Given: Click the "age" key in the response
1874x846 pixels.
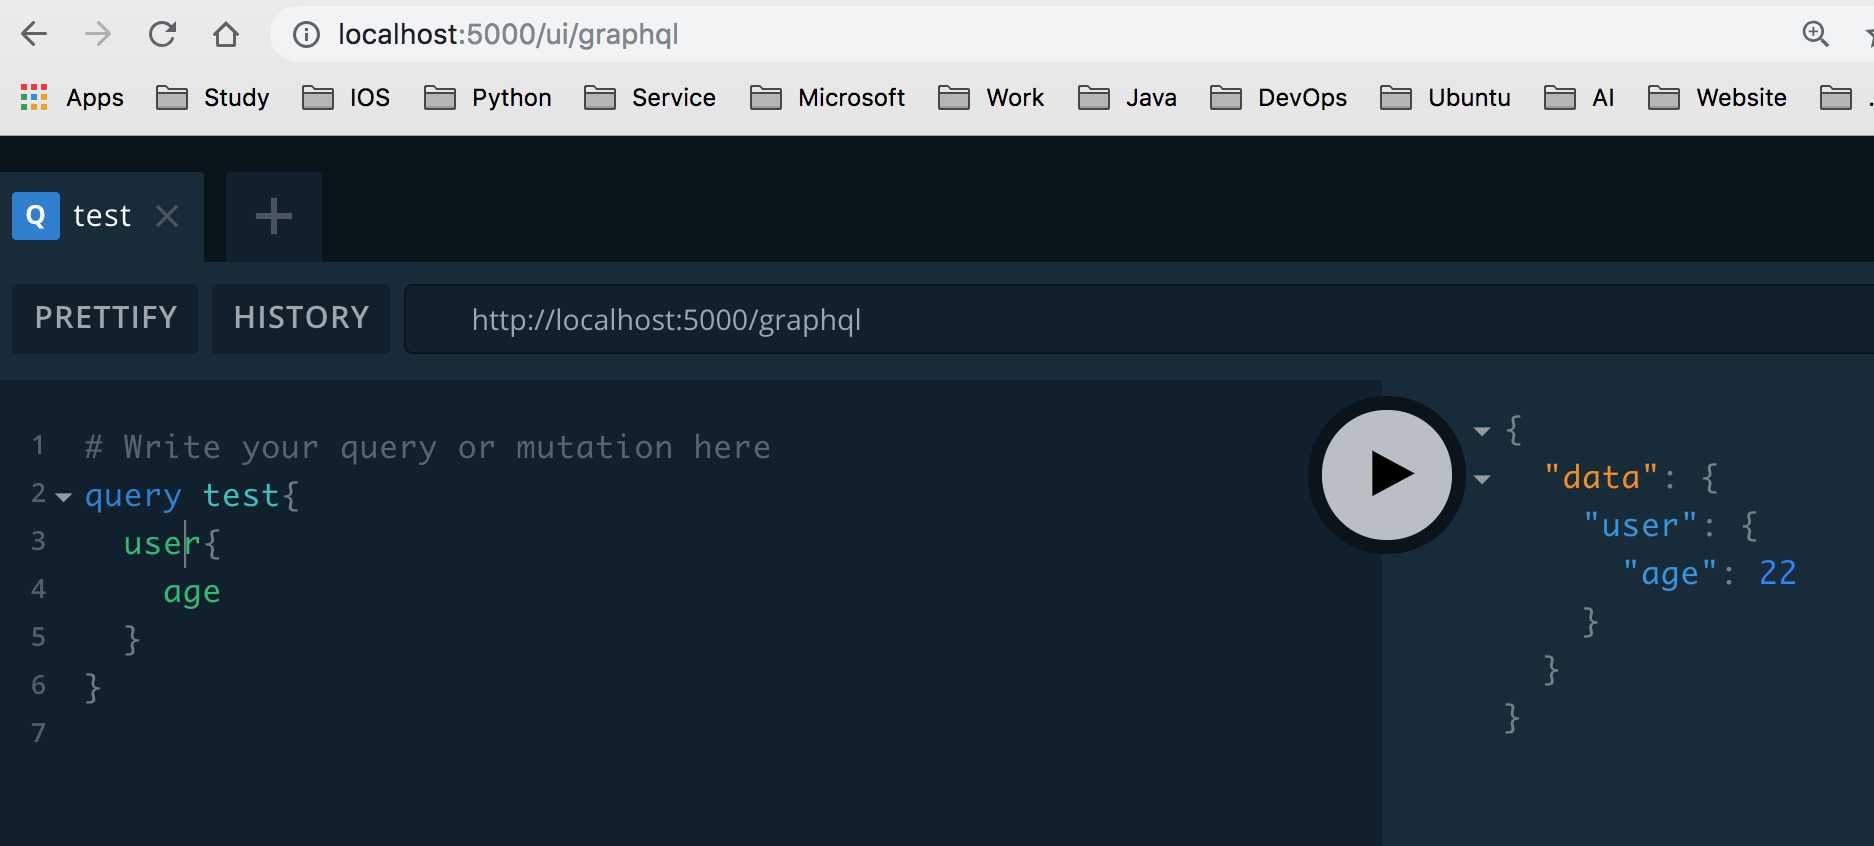Looking at the screenshot, I should pyautogui.click(x=1669, y=573).
